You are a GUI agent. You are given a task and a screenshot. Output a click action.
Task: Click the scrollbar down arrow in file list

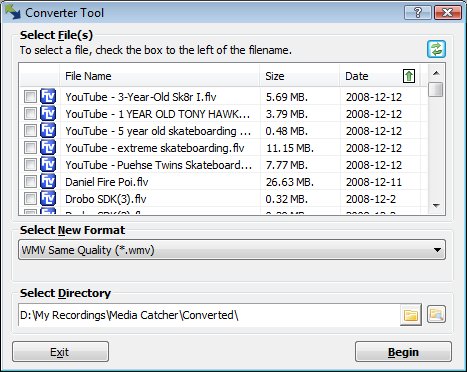coord(436,206)
